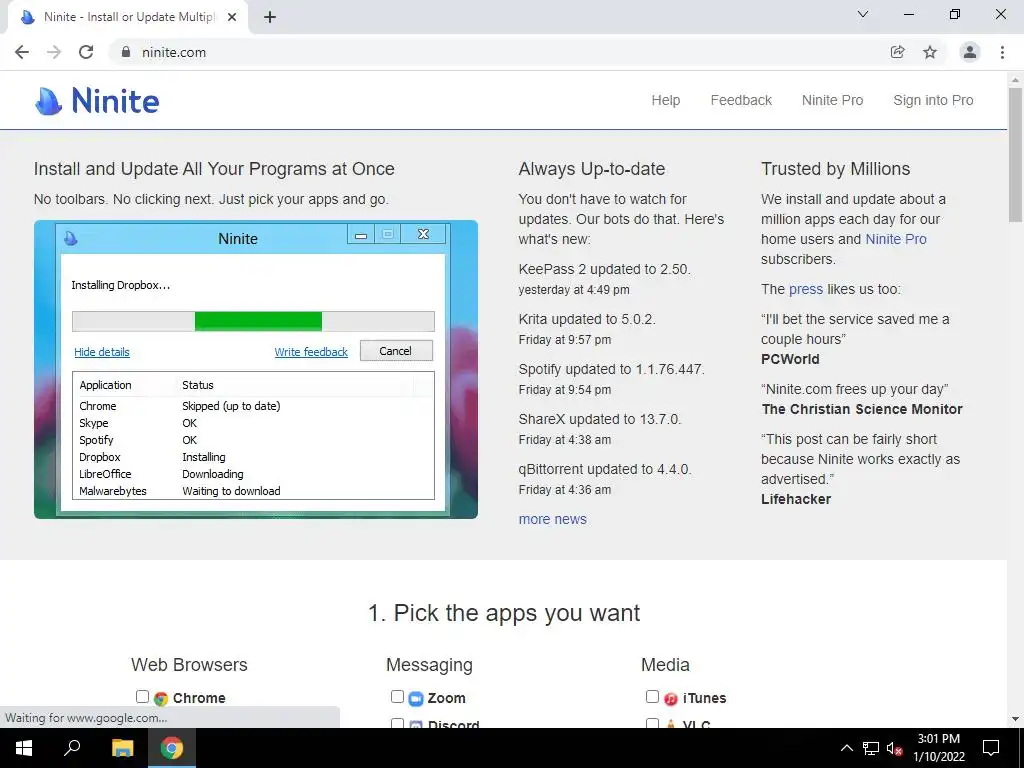The image size is (1024, 768).
Task: Click the 'Media' category heading
Action: 665,665
